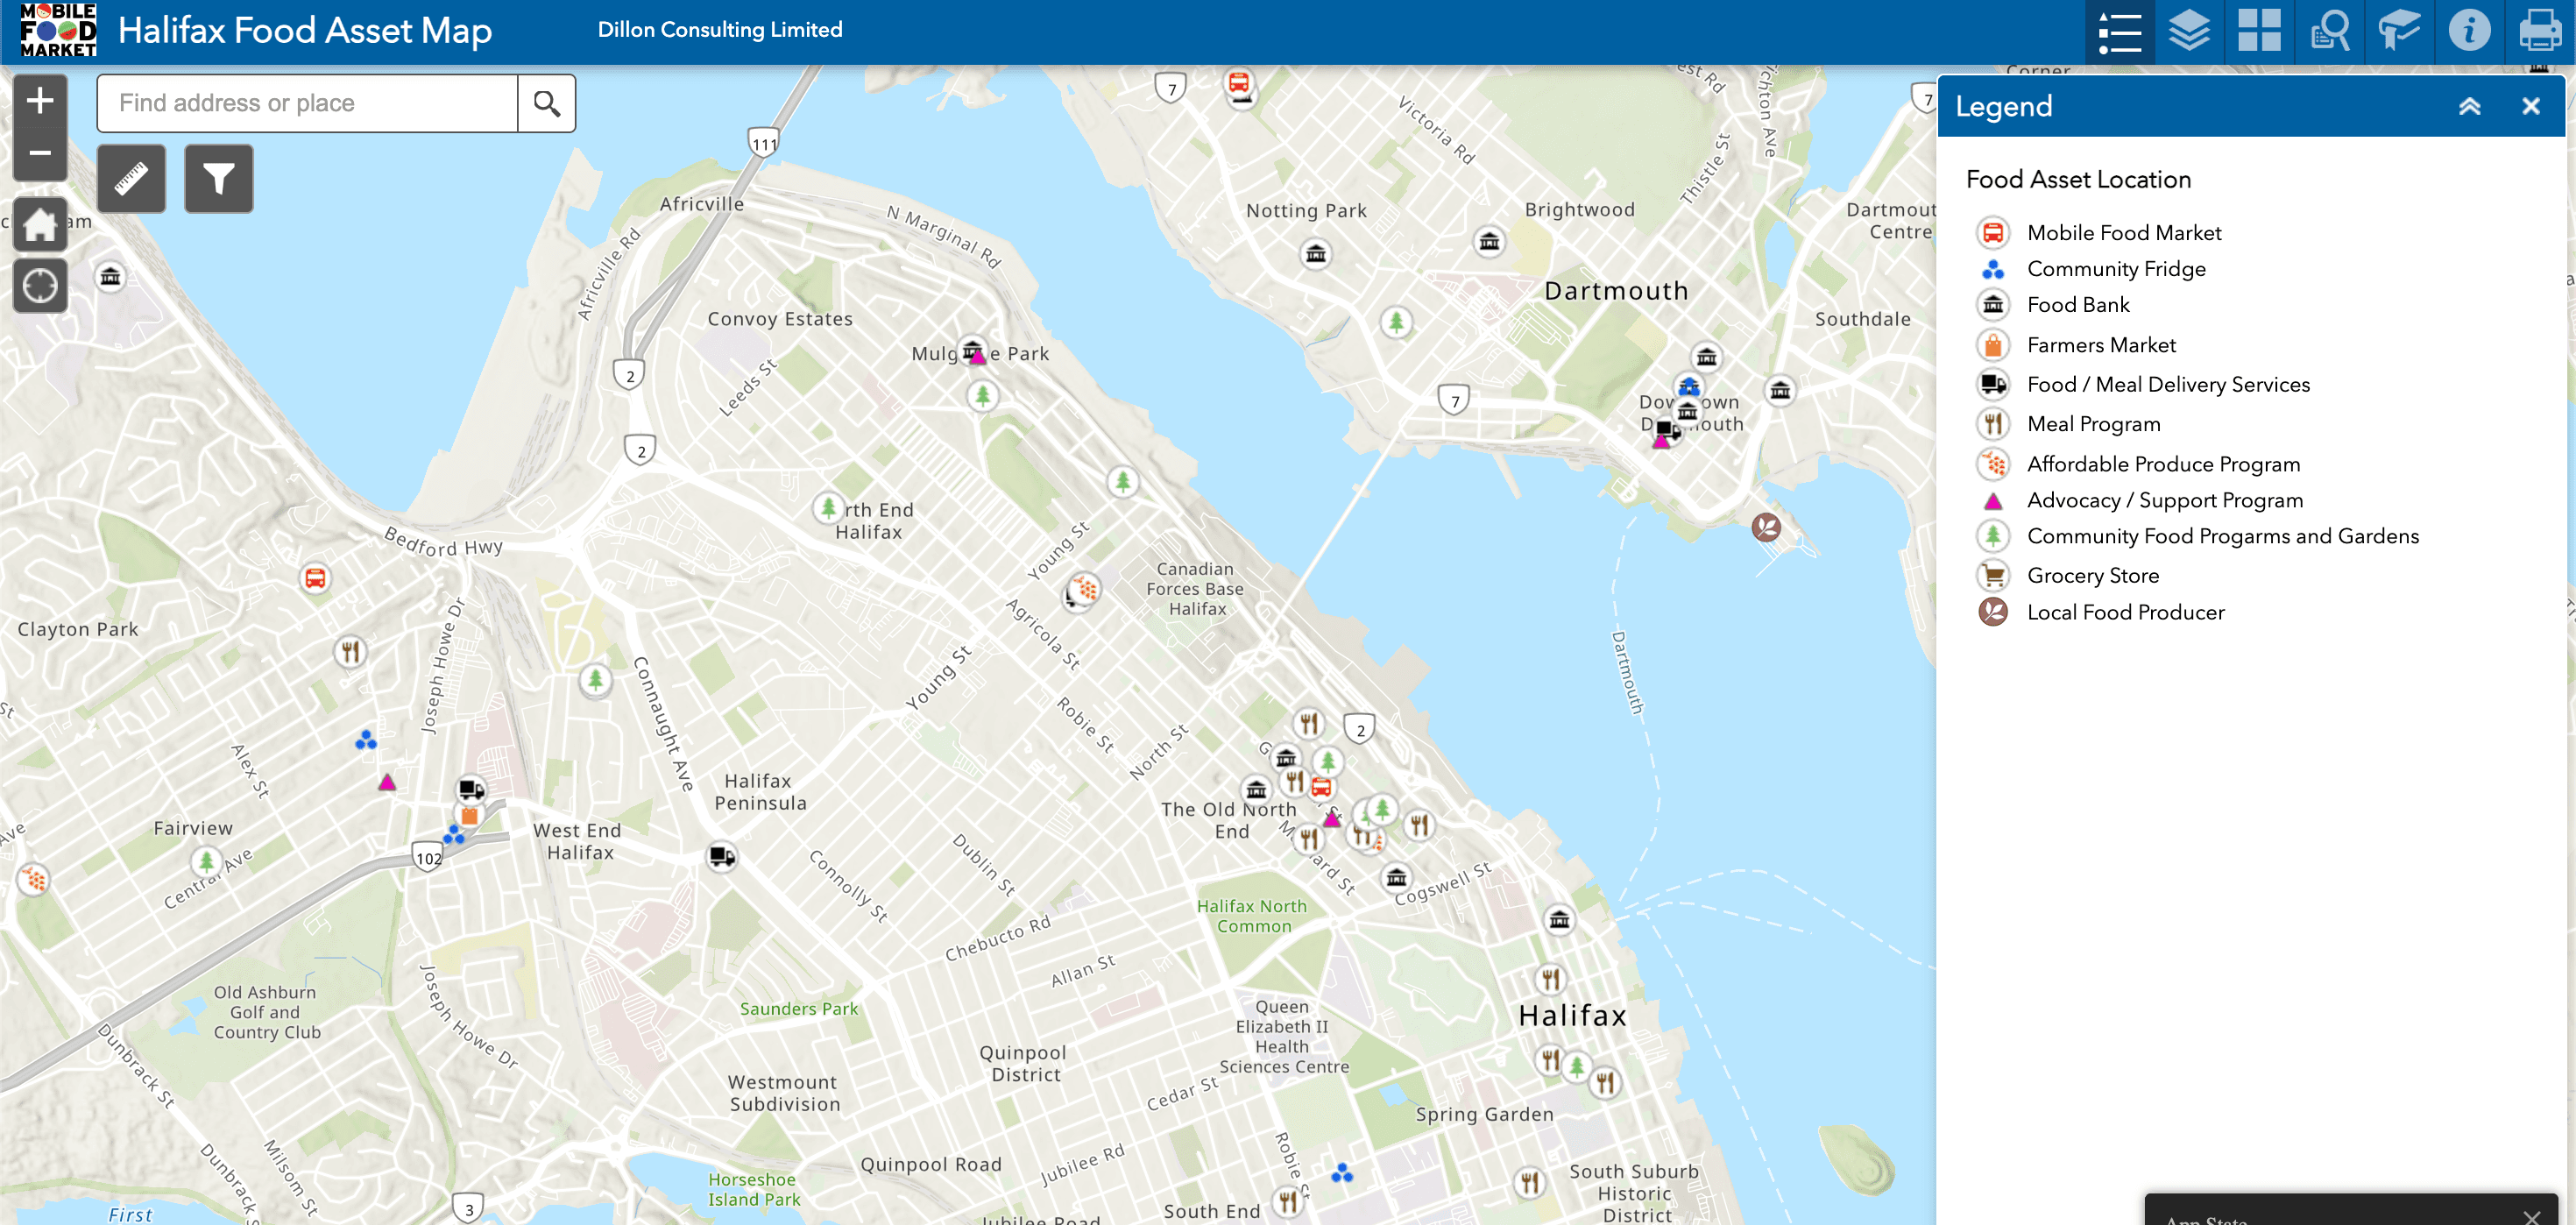
Task: Zoom in on the map
Action: tap(40, 100)
